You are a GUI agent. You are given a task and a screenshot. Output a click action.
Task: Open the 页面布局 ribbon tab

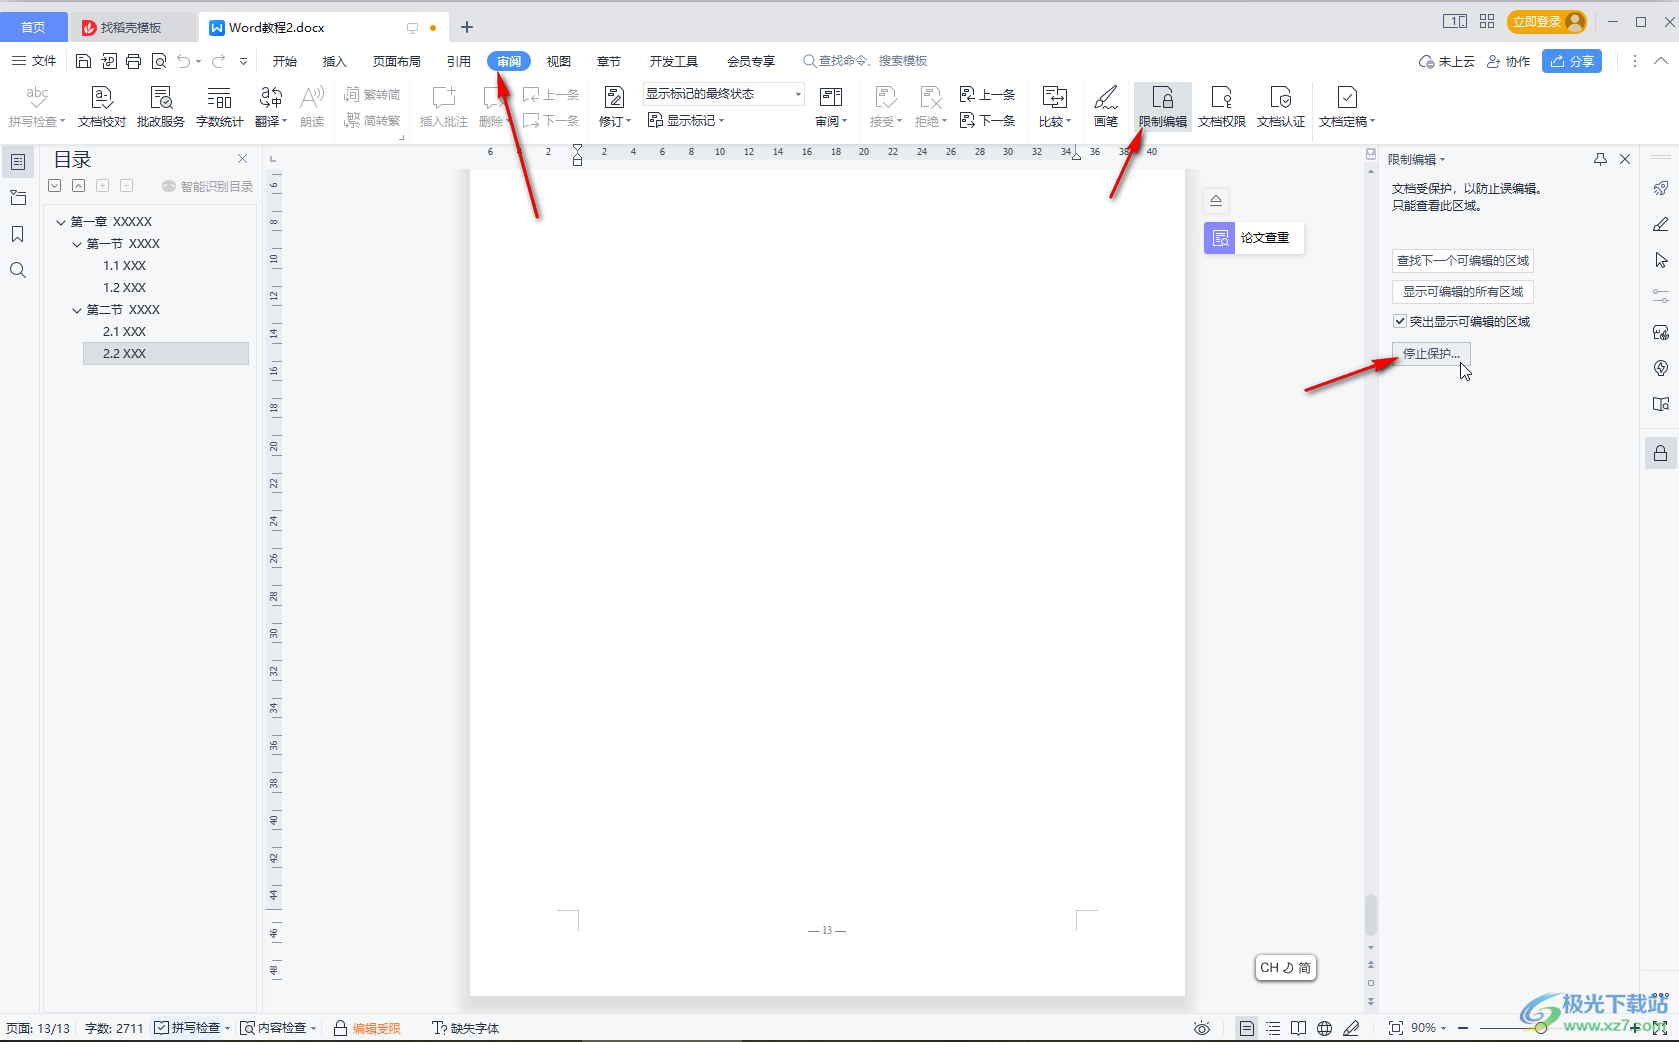(396, 61)
